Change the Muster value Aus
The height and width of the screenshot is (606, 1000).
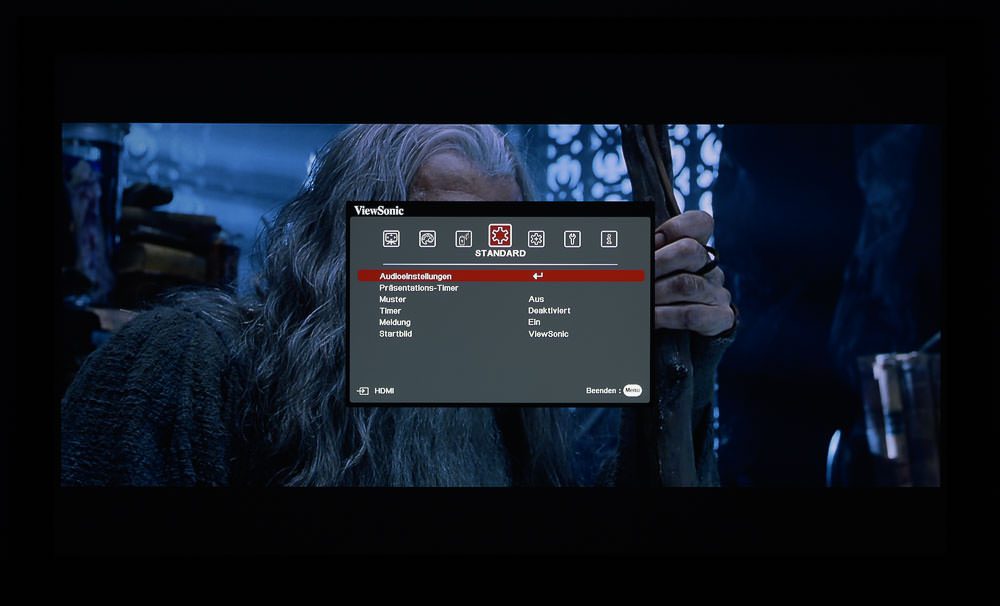pos(536,299)
